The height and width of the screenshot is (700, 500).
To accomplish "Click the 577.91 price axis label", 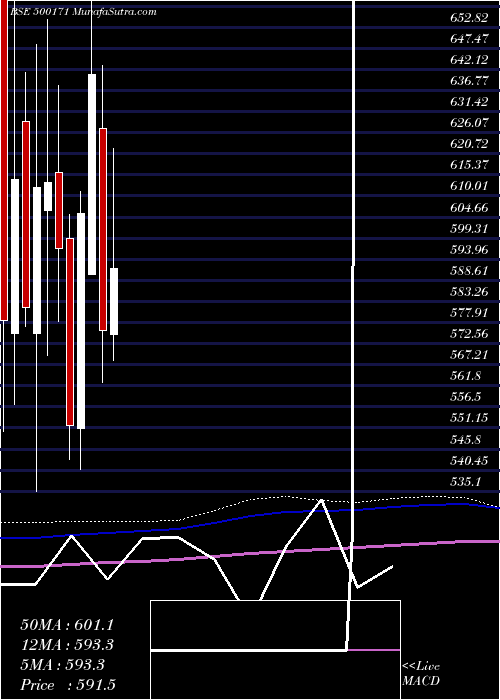I will (x=469, y=312).
